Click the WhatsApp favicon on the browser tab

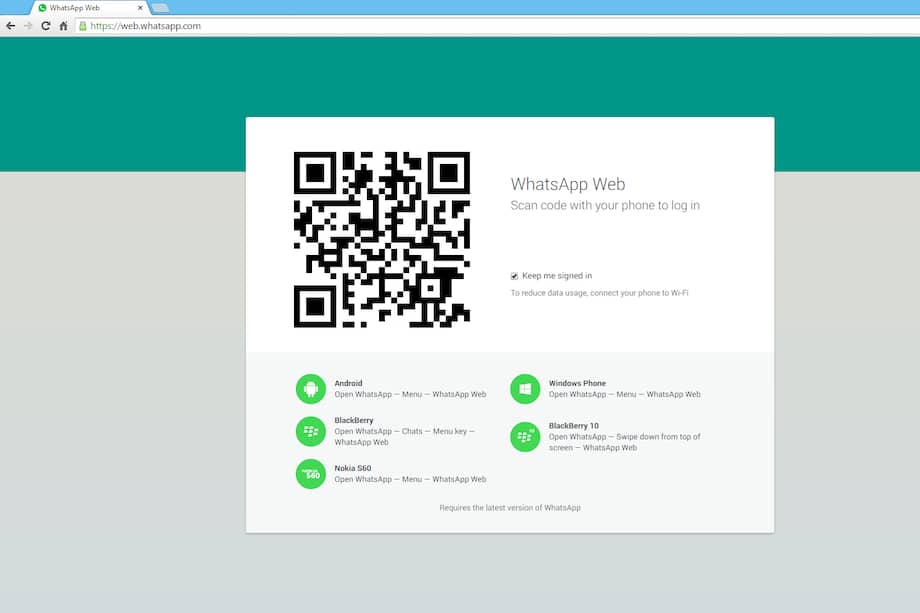pyautogui.click(x=41, y=7)
